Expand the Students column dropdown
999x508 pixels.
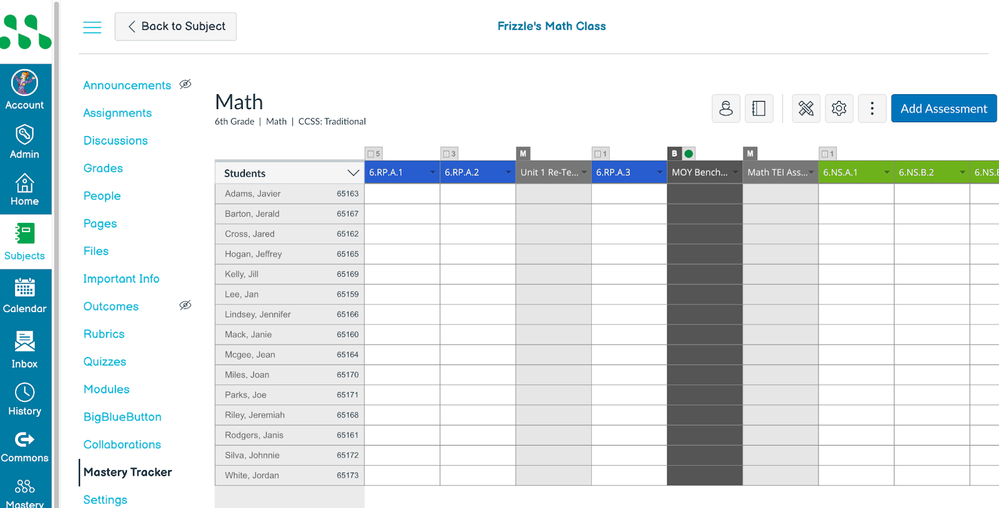[352, 173]
